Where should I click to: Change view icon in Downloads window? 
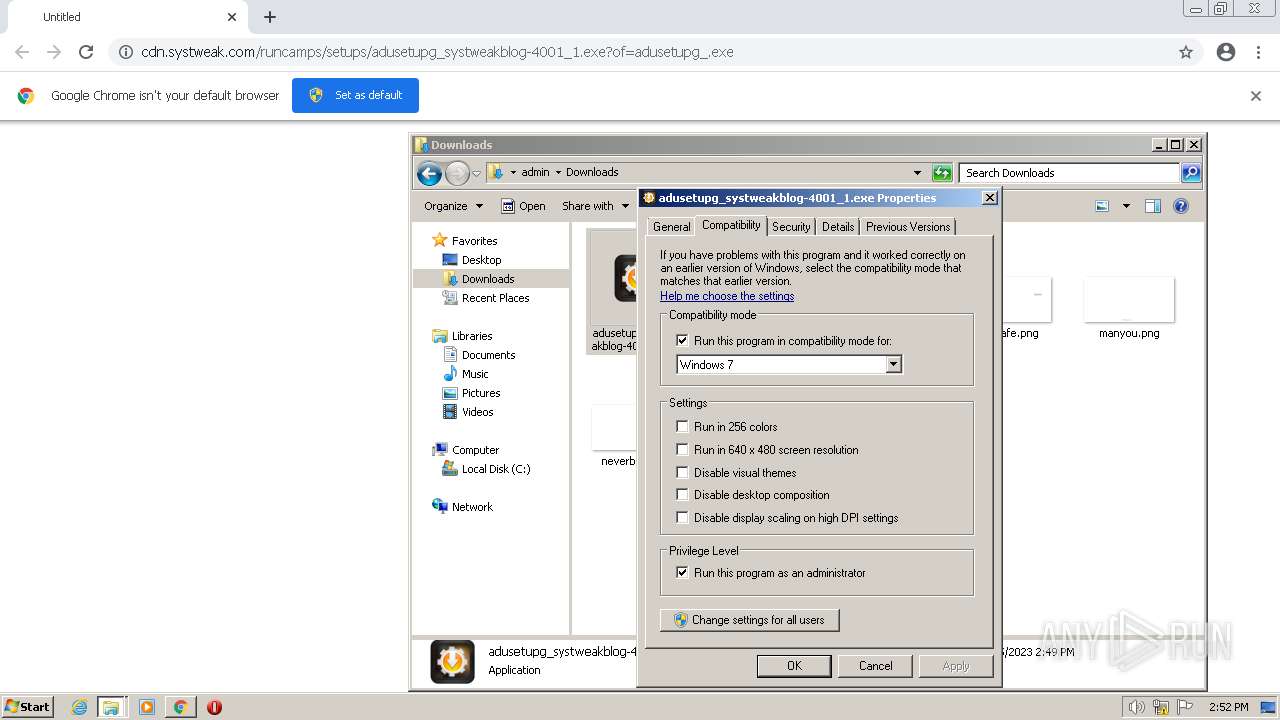point(1102,206)
